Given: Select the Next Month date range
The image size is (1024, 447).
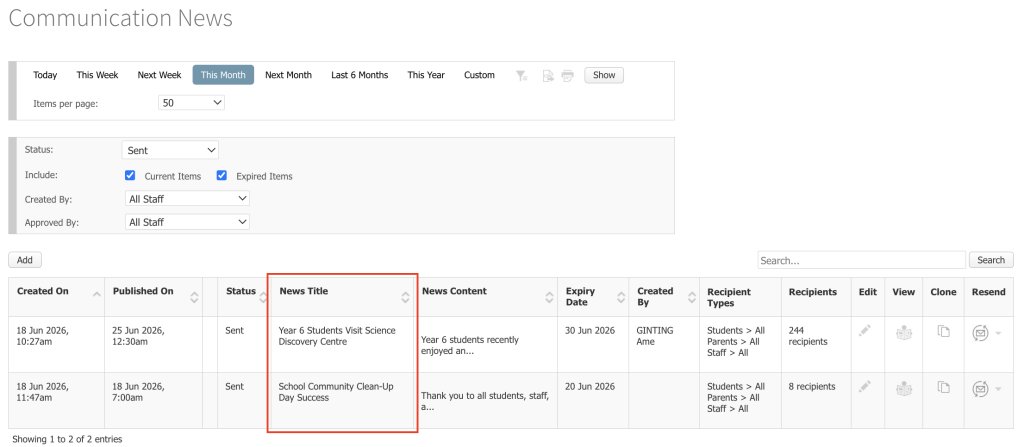Looking at the screenshot, I should pos(288,75).
